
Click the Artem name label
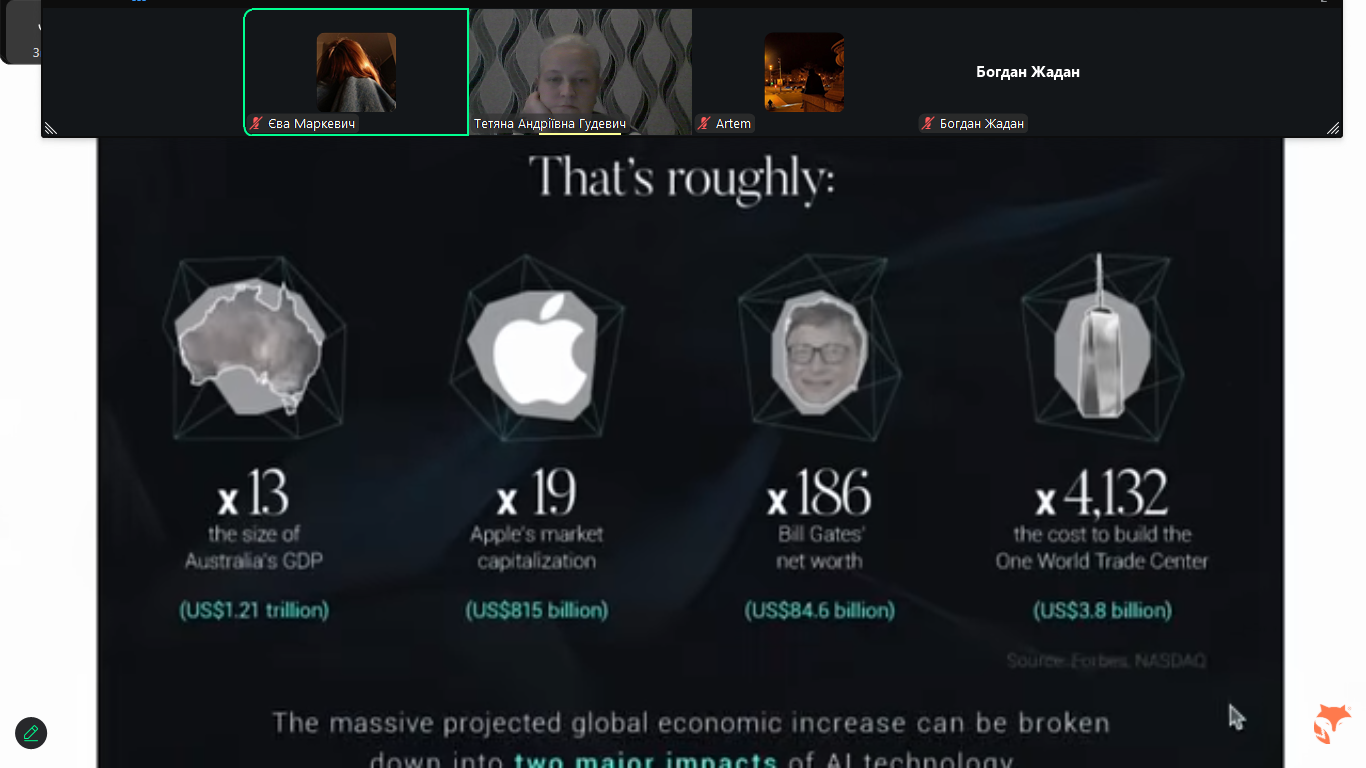coord(733,124)
